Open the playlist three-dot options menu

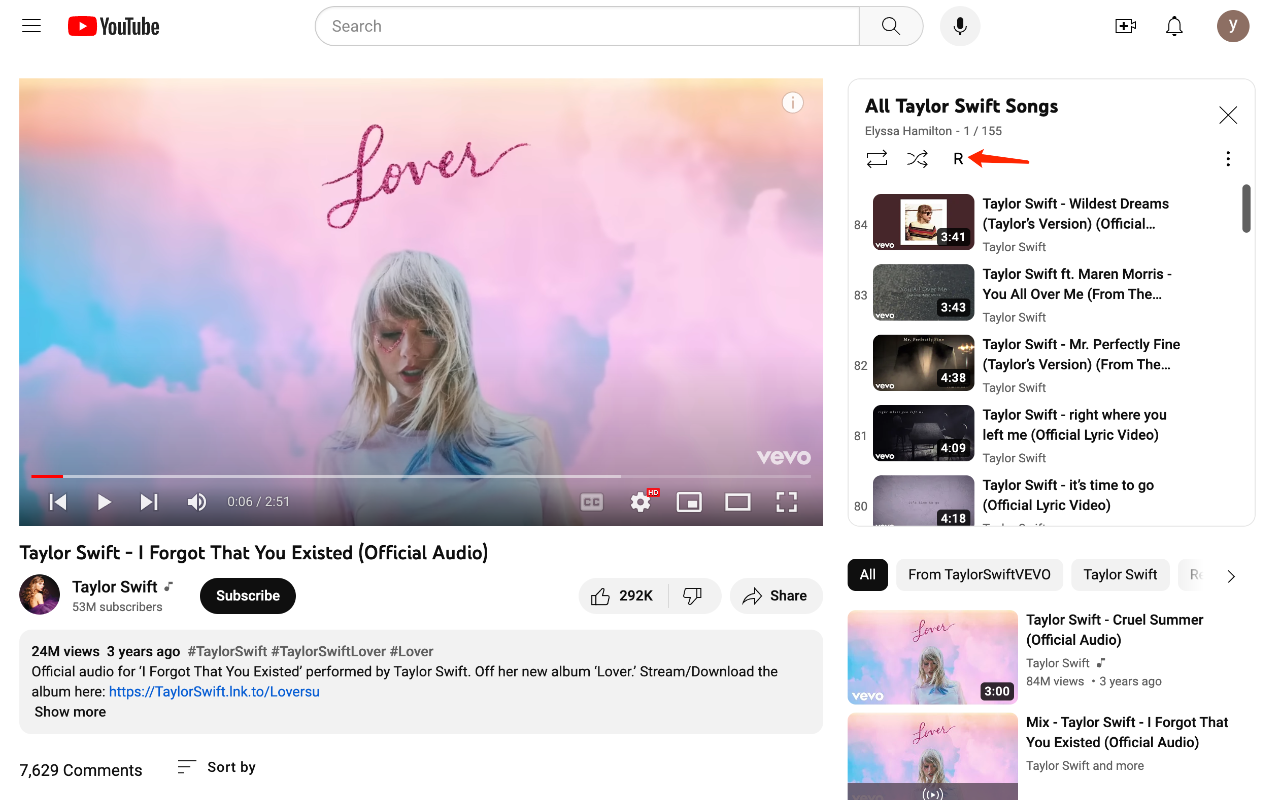(1228, 158)
